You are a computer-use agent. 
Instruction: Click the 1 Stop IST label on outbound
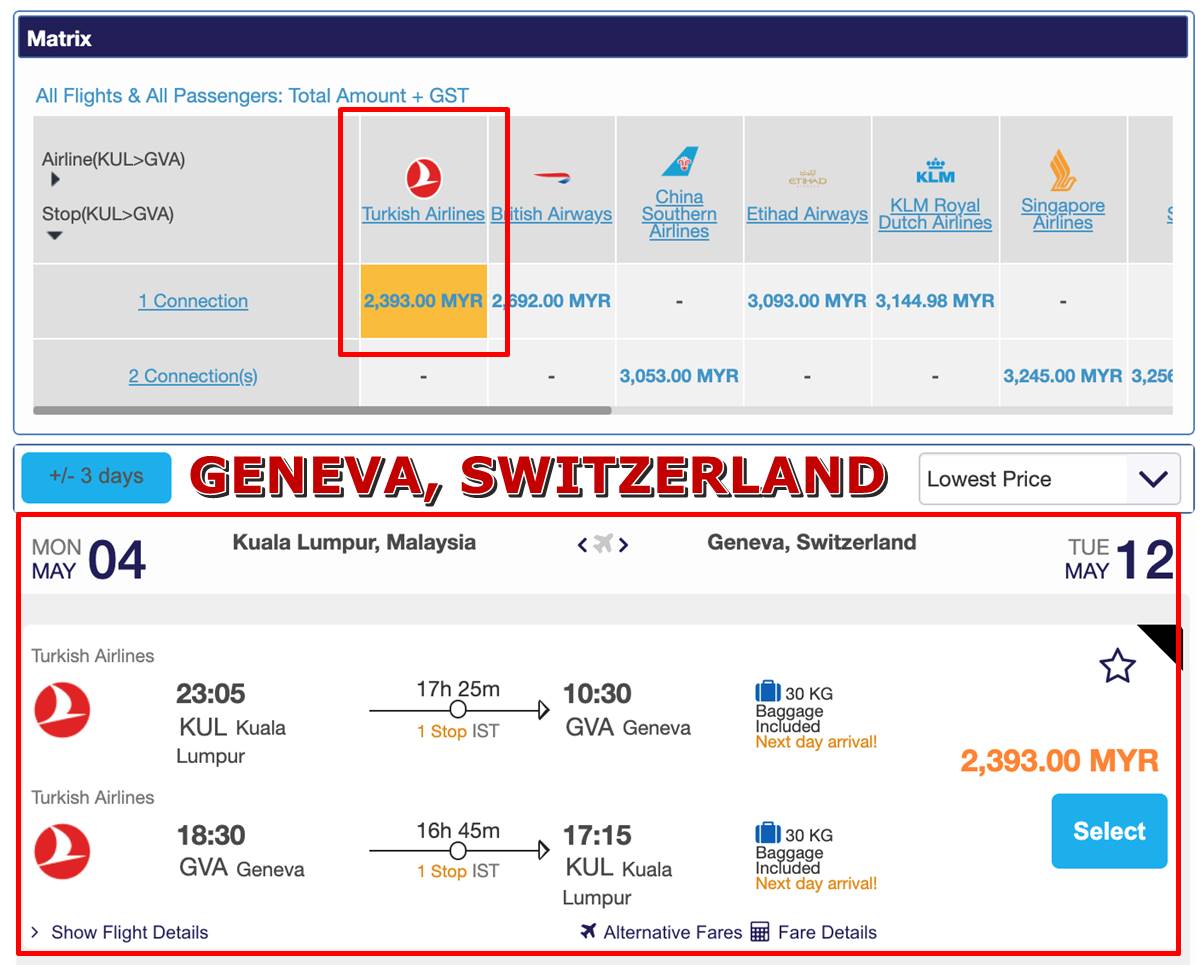coord(458,732)
